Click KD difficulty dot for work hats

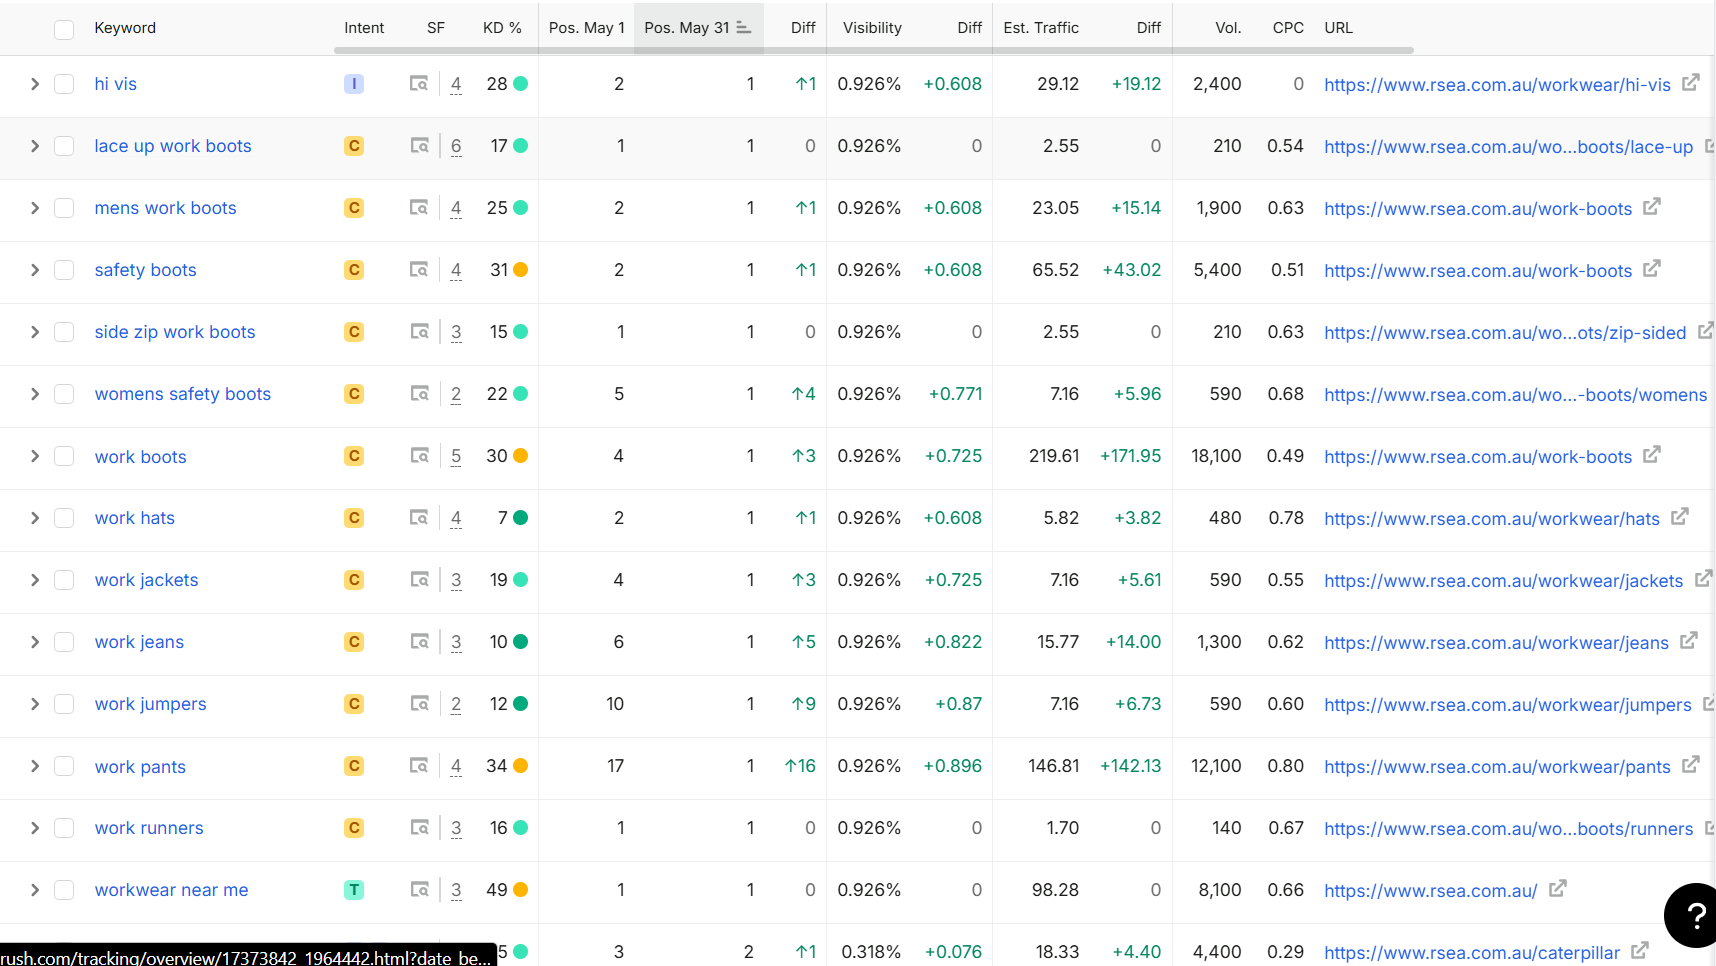pos(521,518)
